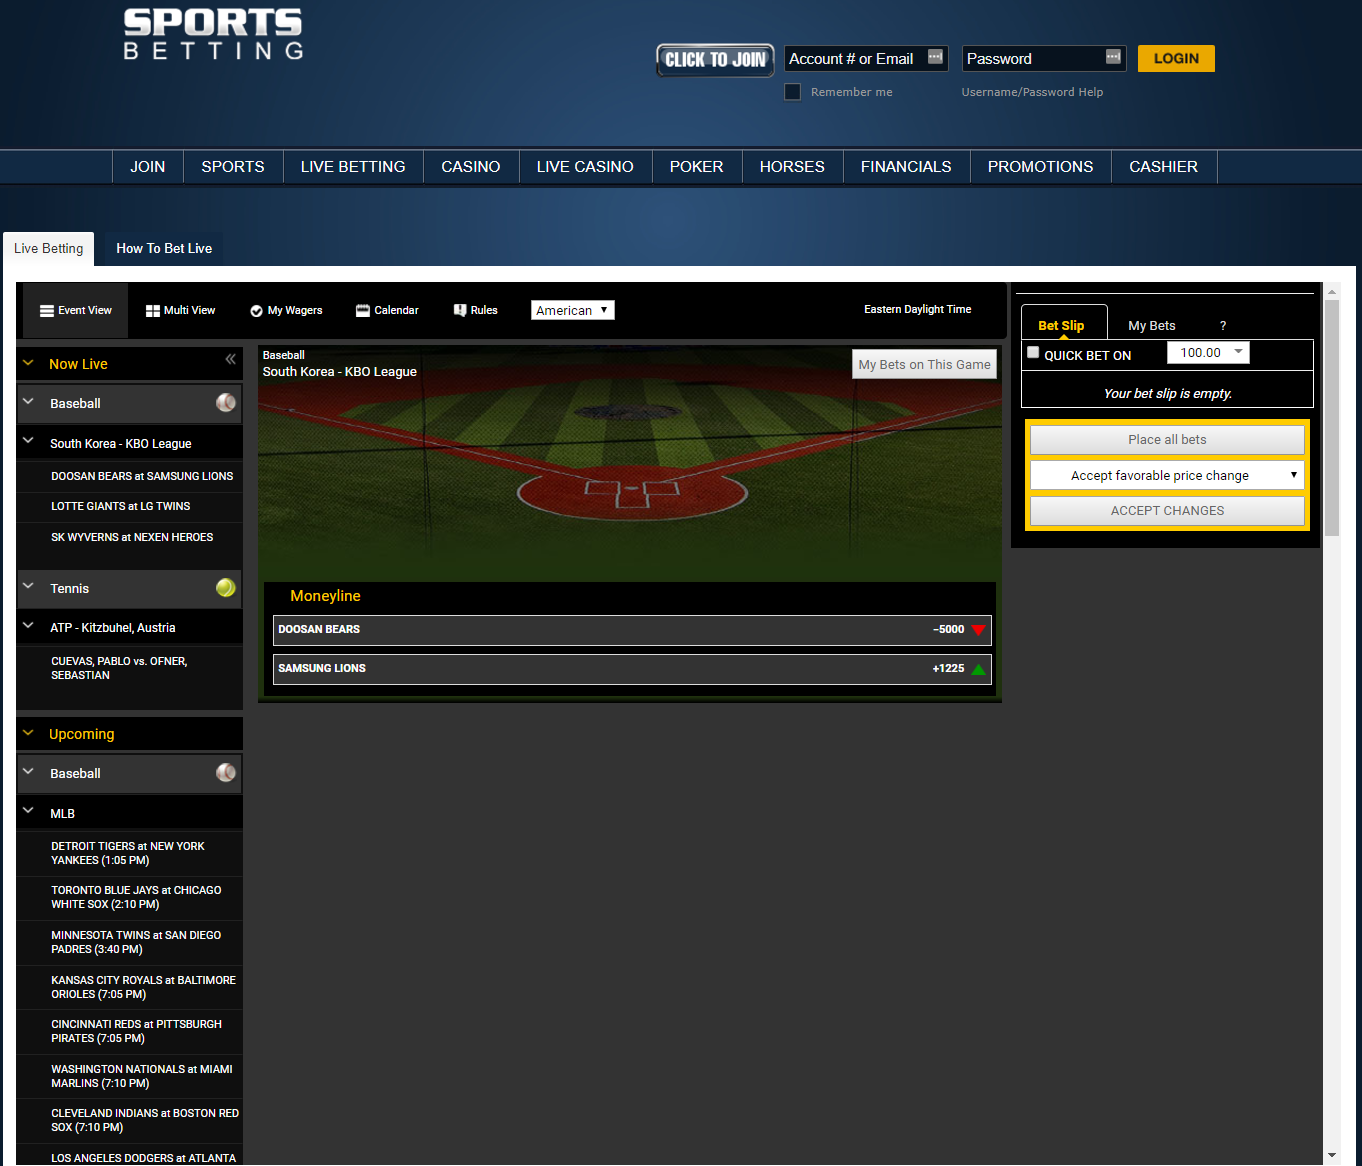Collapse the Now Live section
Screen dimensions: 1362x1166
click(x=28, y=363)
